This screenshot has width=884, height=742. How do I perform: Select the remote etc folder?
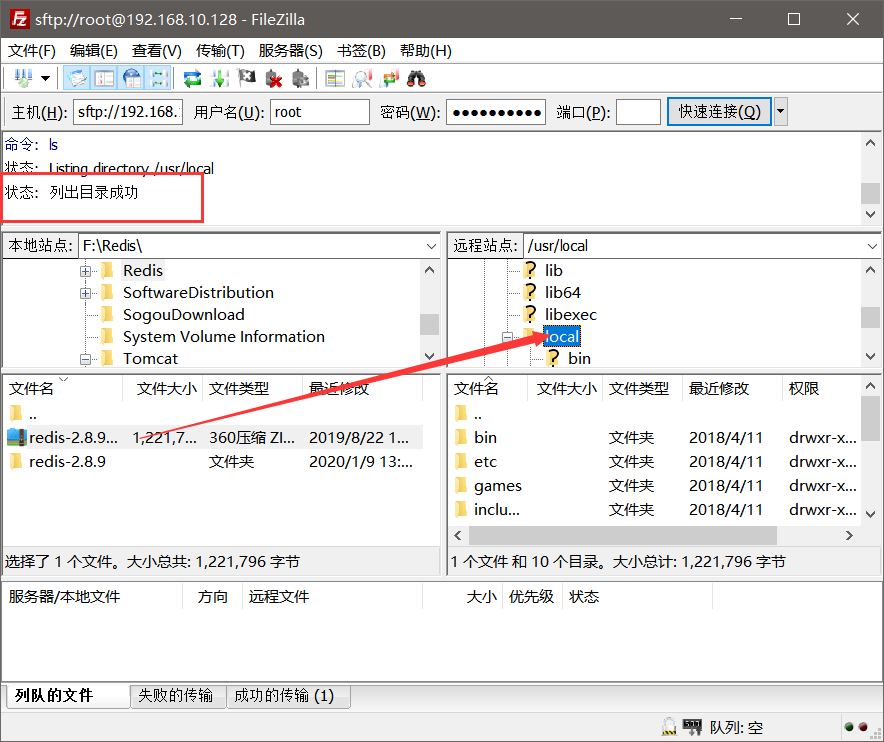[485, 462]
